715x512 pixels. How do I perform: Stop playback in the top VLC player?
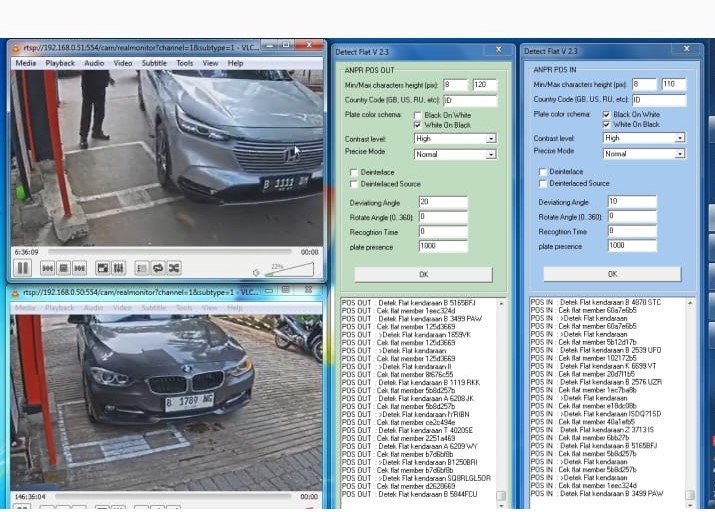point(63,268)
